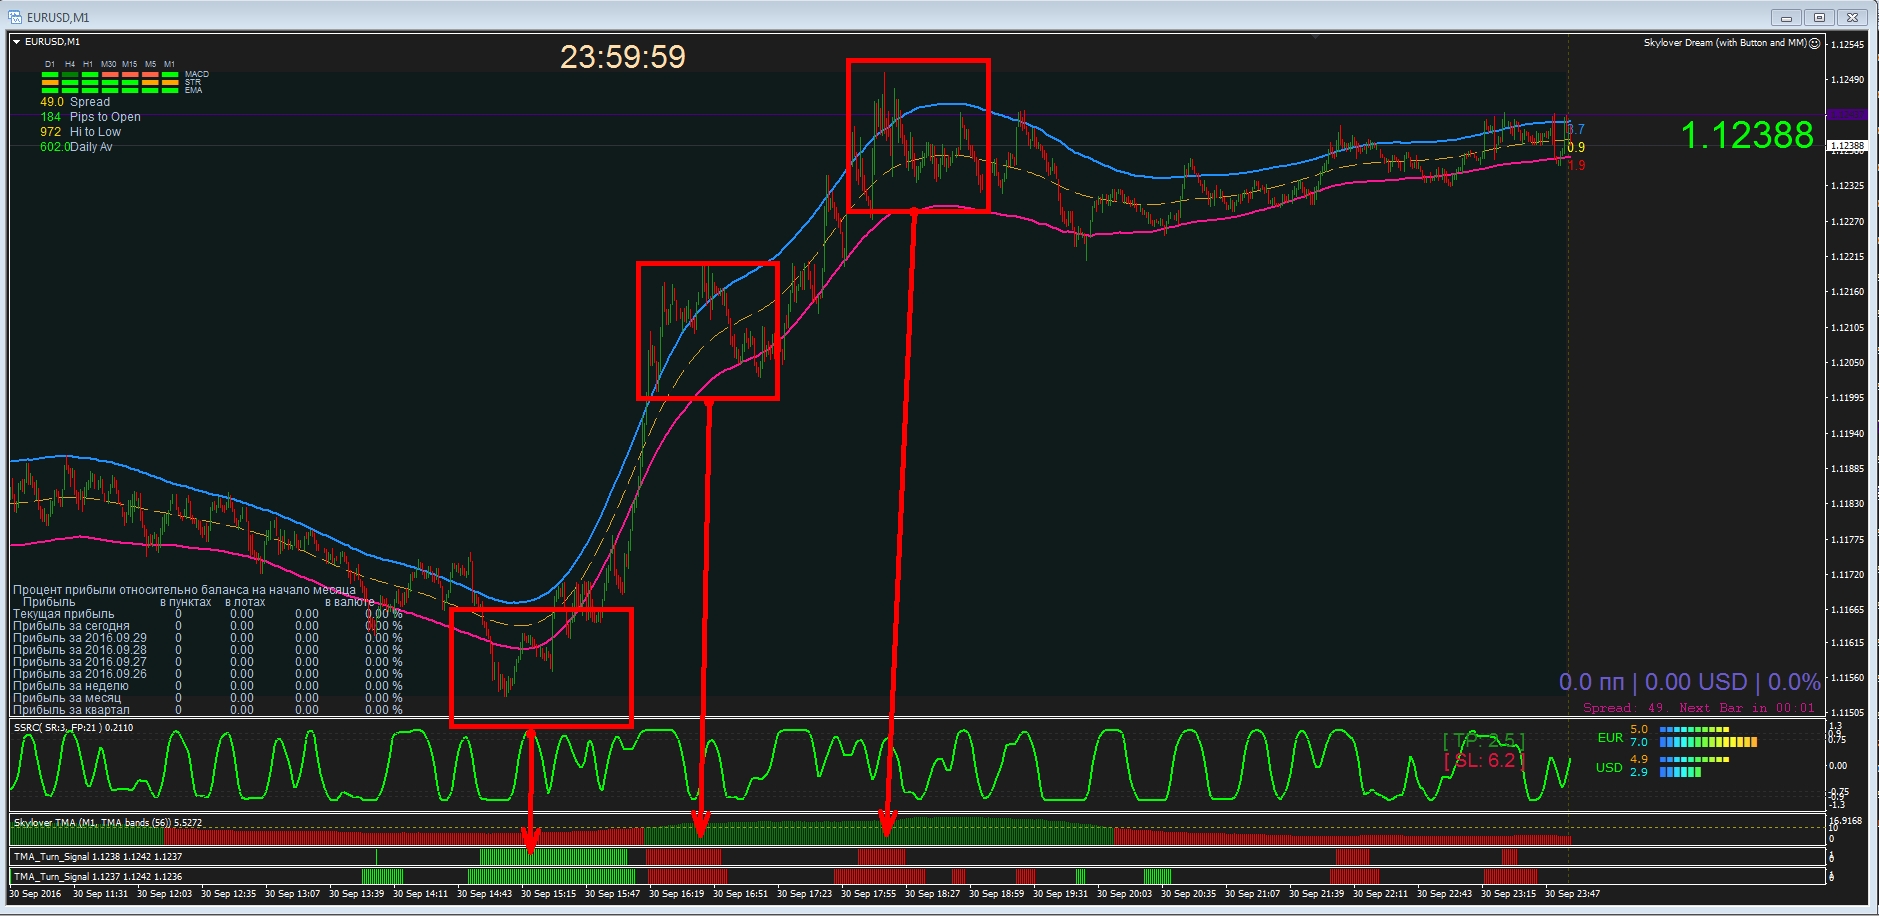Click the "49.0 Spread" readout
Image resolution: width=1879 pixels, height=916 pixels.
coord(75,102)
